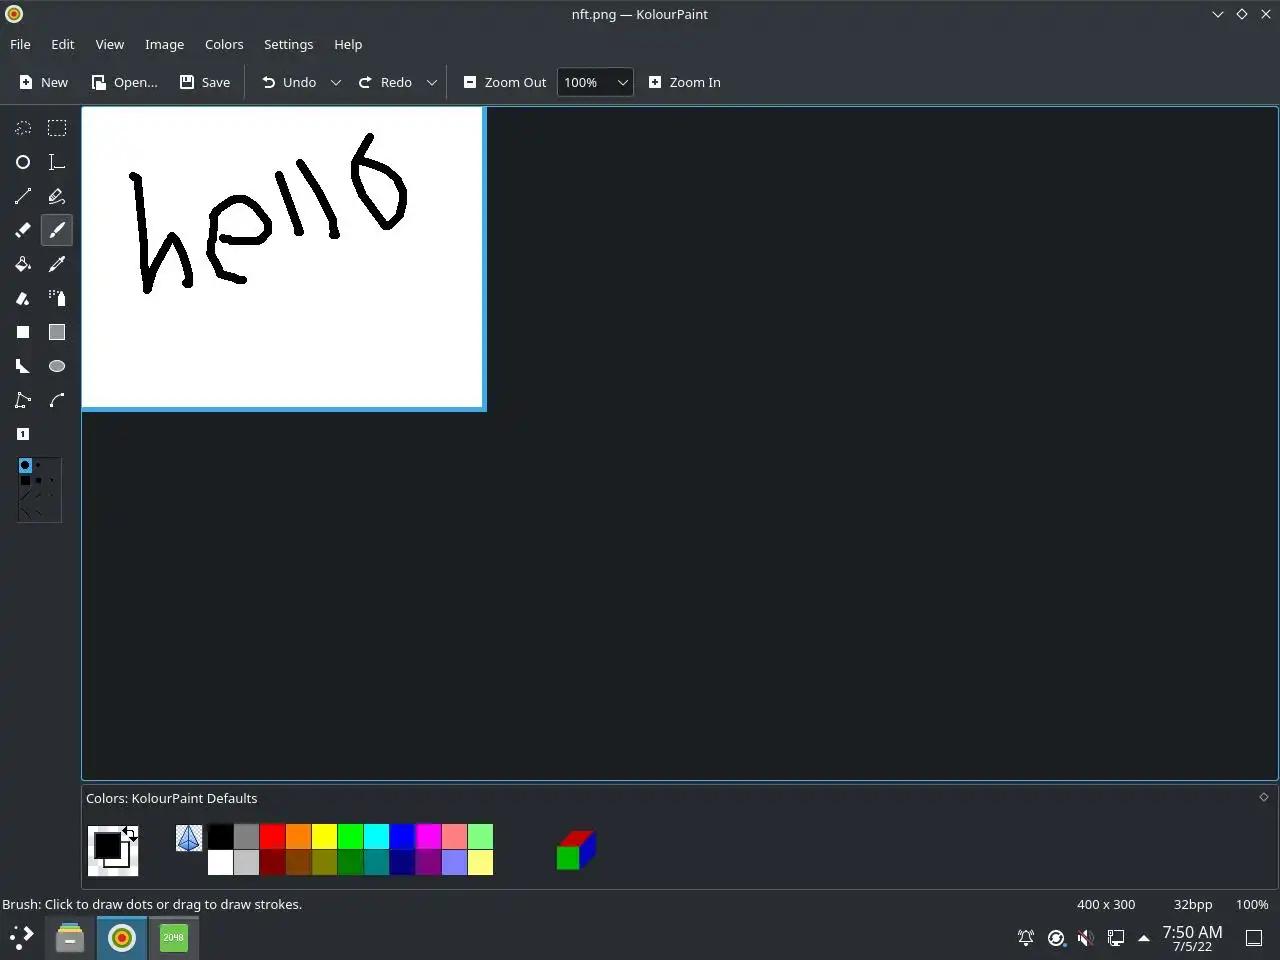The height and width of the screenshot is (960, 1280).
Task: Pick the bright blue color swatch
Action: (x=403, y=836)
